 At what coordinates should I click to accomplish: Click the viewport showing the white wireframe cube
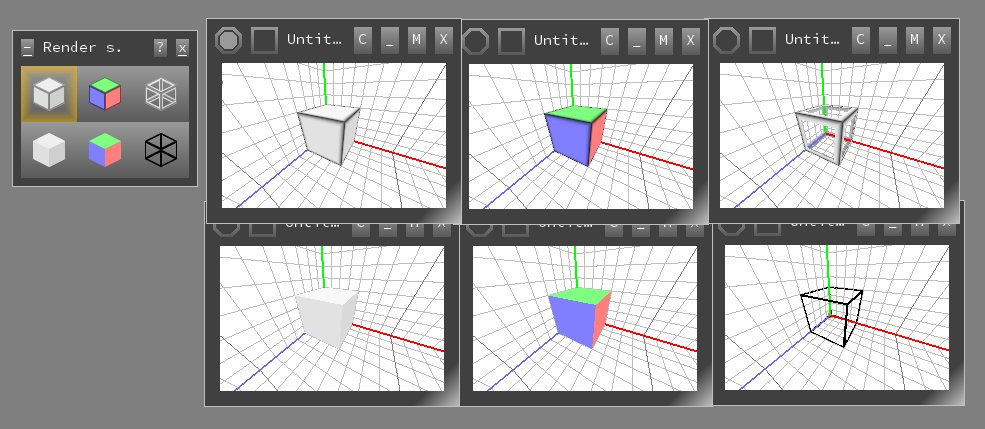point(832,136)
